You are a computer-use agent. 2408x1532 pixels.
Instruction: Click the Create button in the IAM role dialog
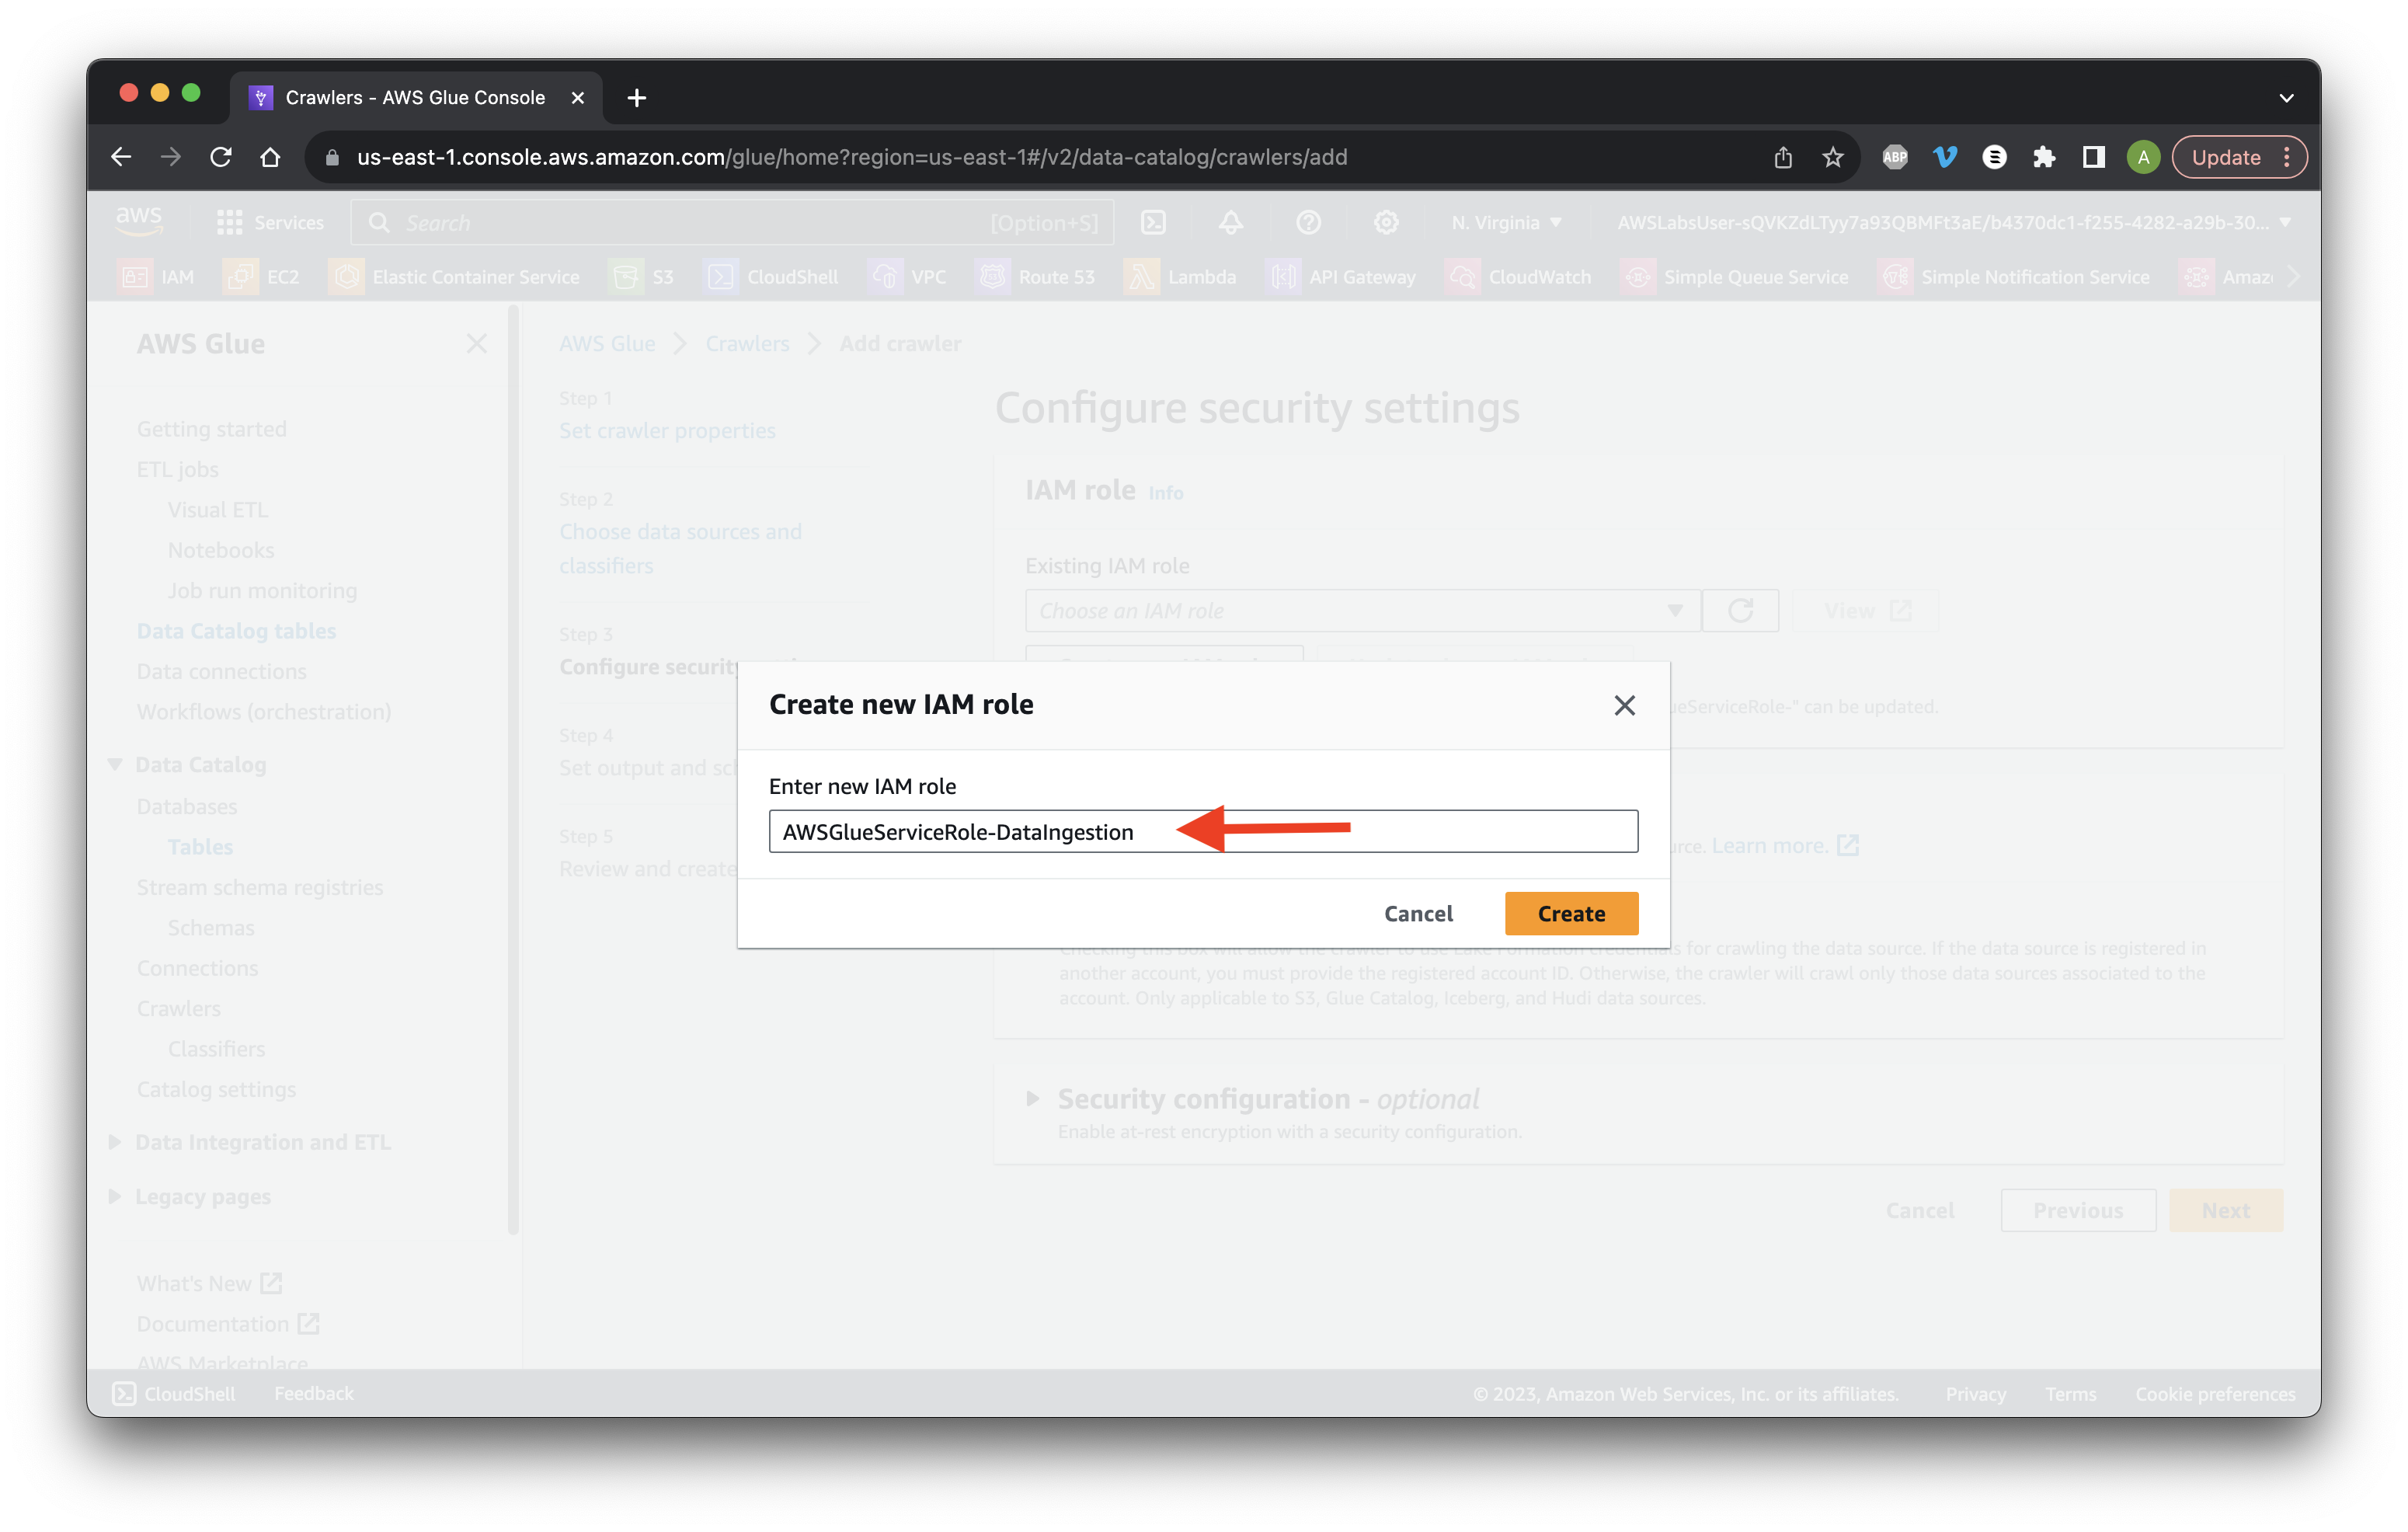pyautogui.click(x=1571, y=913)
